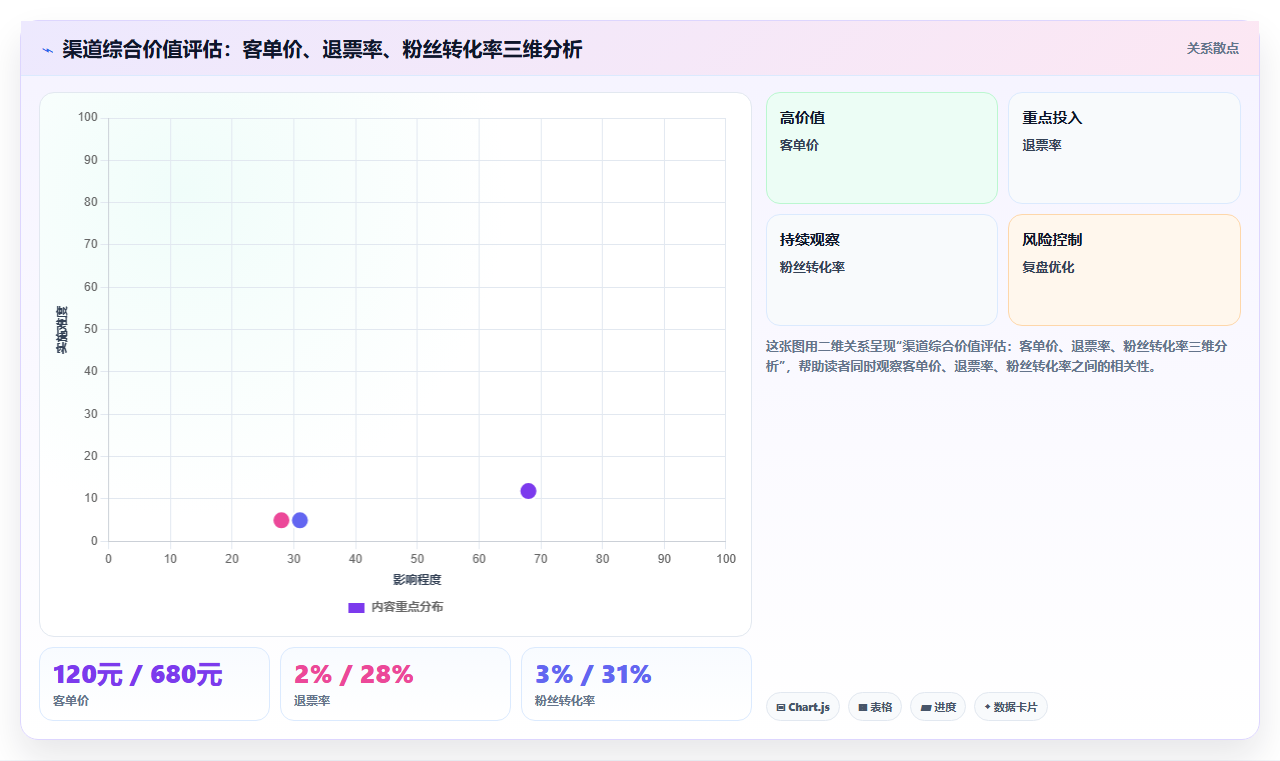
Task: Click the 3% / 31% value
Action: tap(593, 675)
